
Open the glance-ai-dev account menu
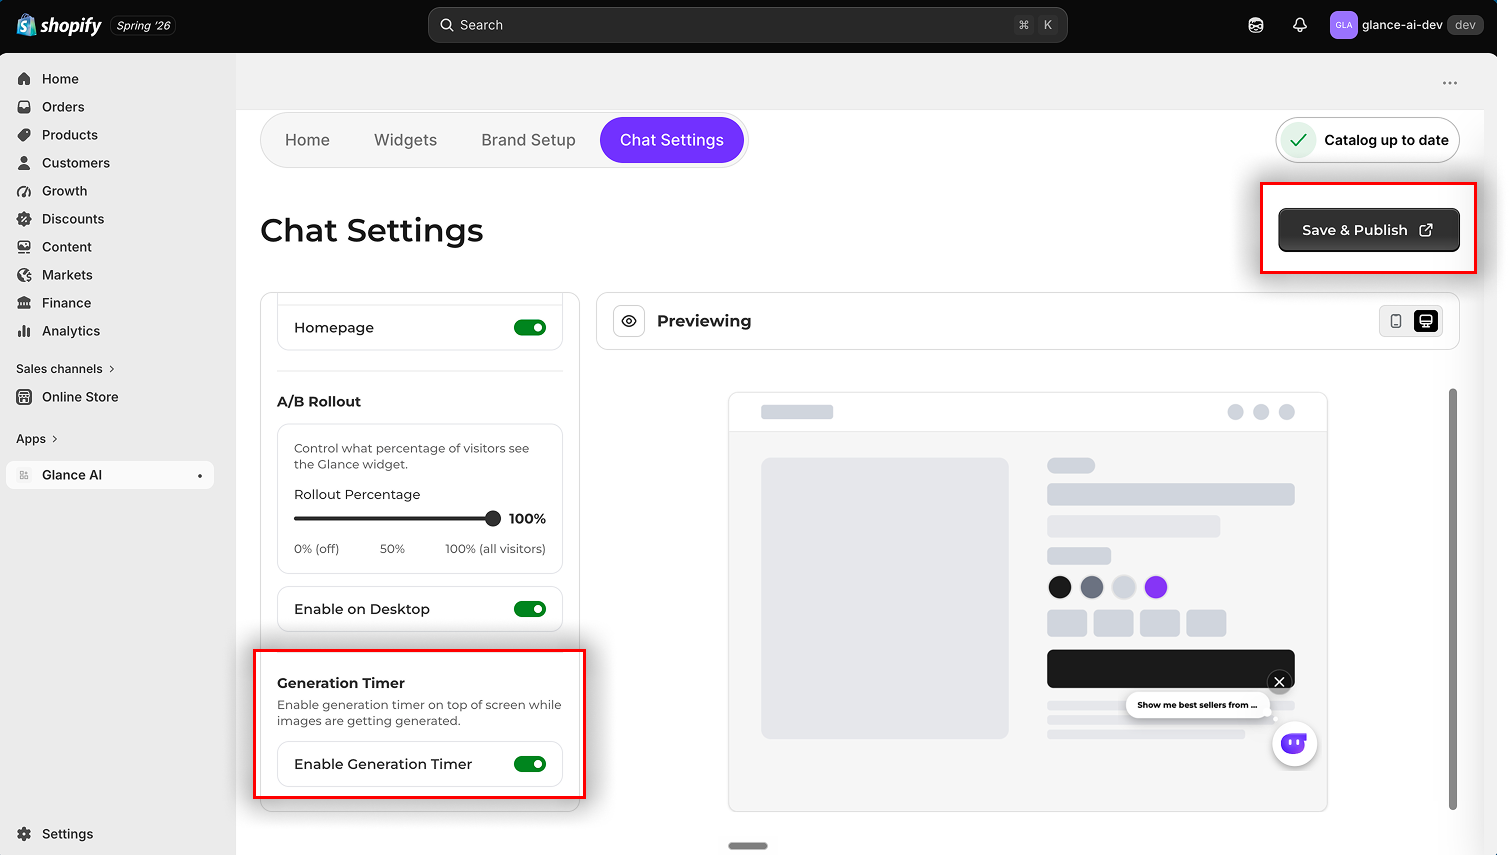(1406, 25)
